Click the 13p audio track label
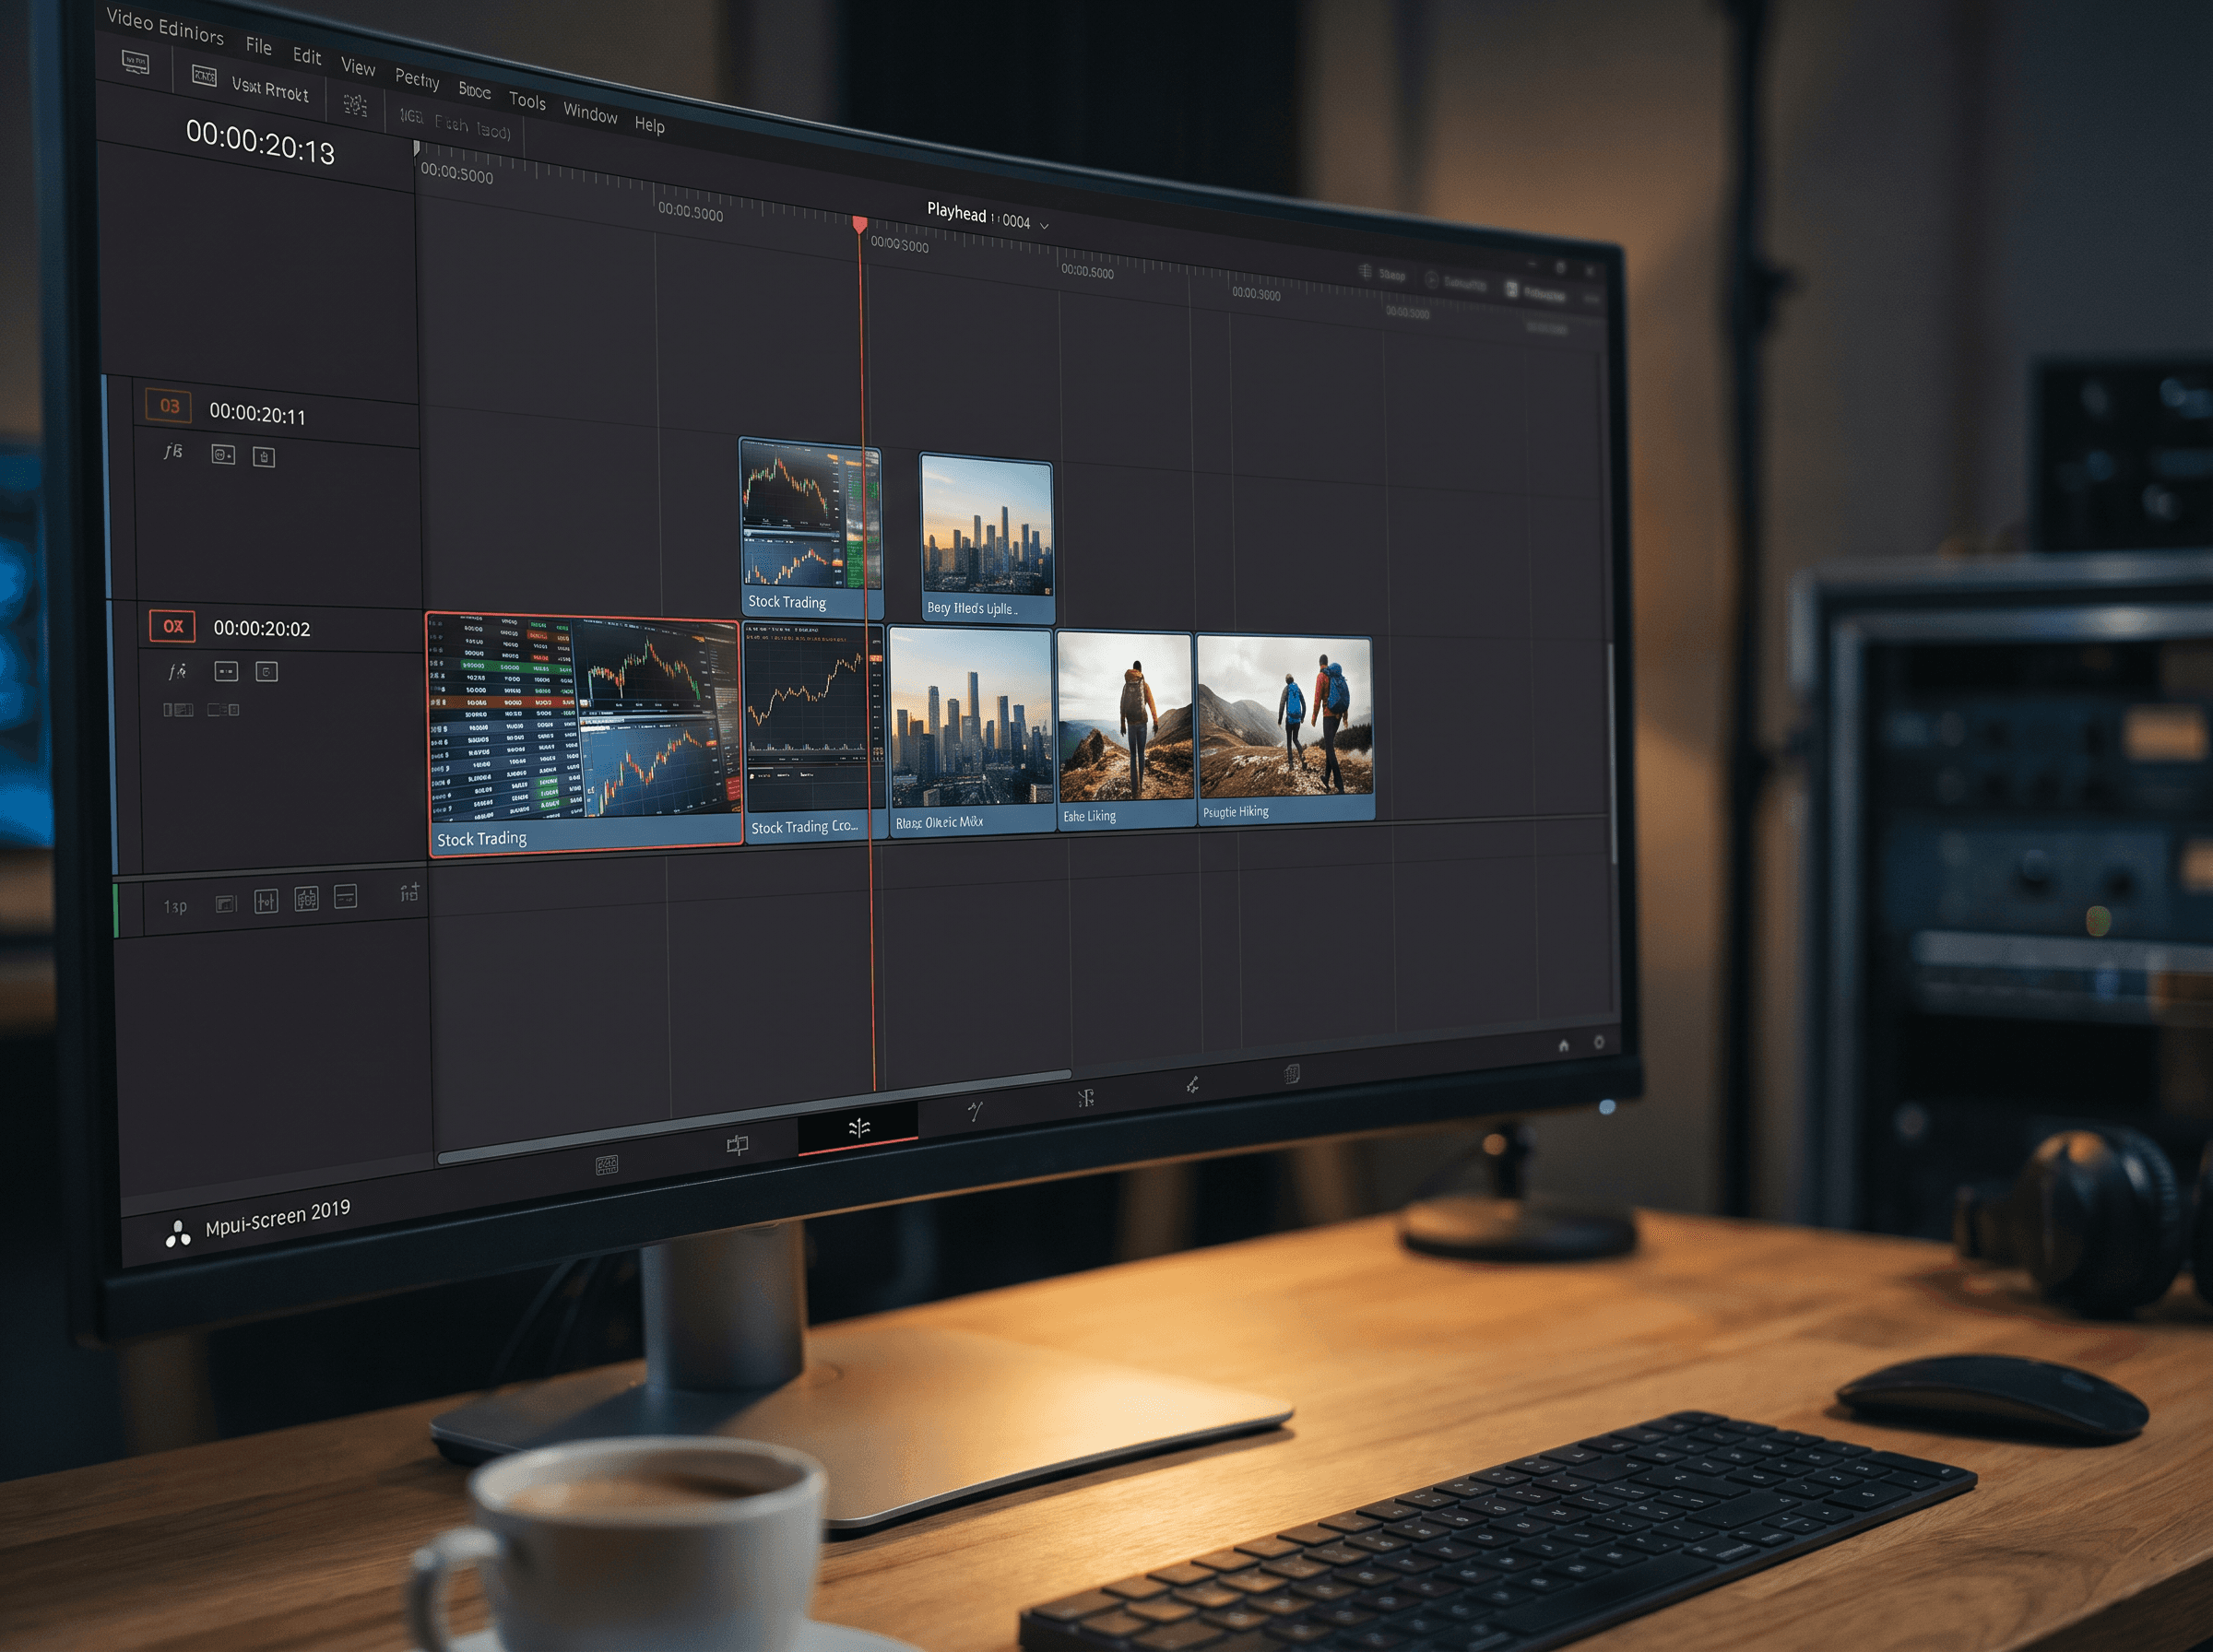Viewport: 2213px width, 1652px height. pyautogui.click(x=175, y=906)
